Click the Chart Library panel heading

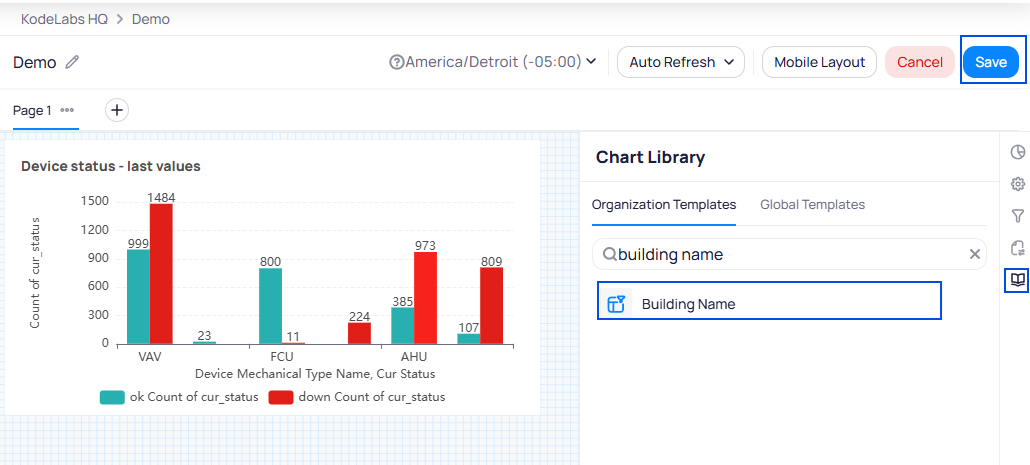tap(650, 157)
